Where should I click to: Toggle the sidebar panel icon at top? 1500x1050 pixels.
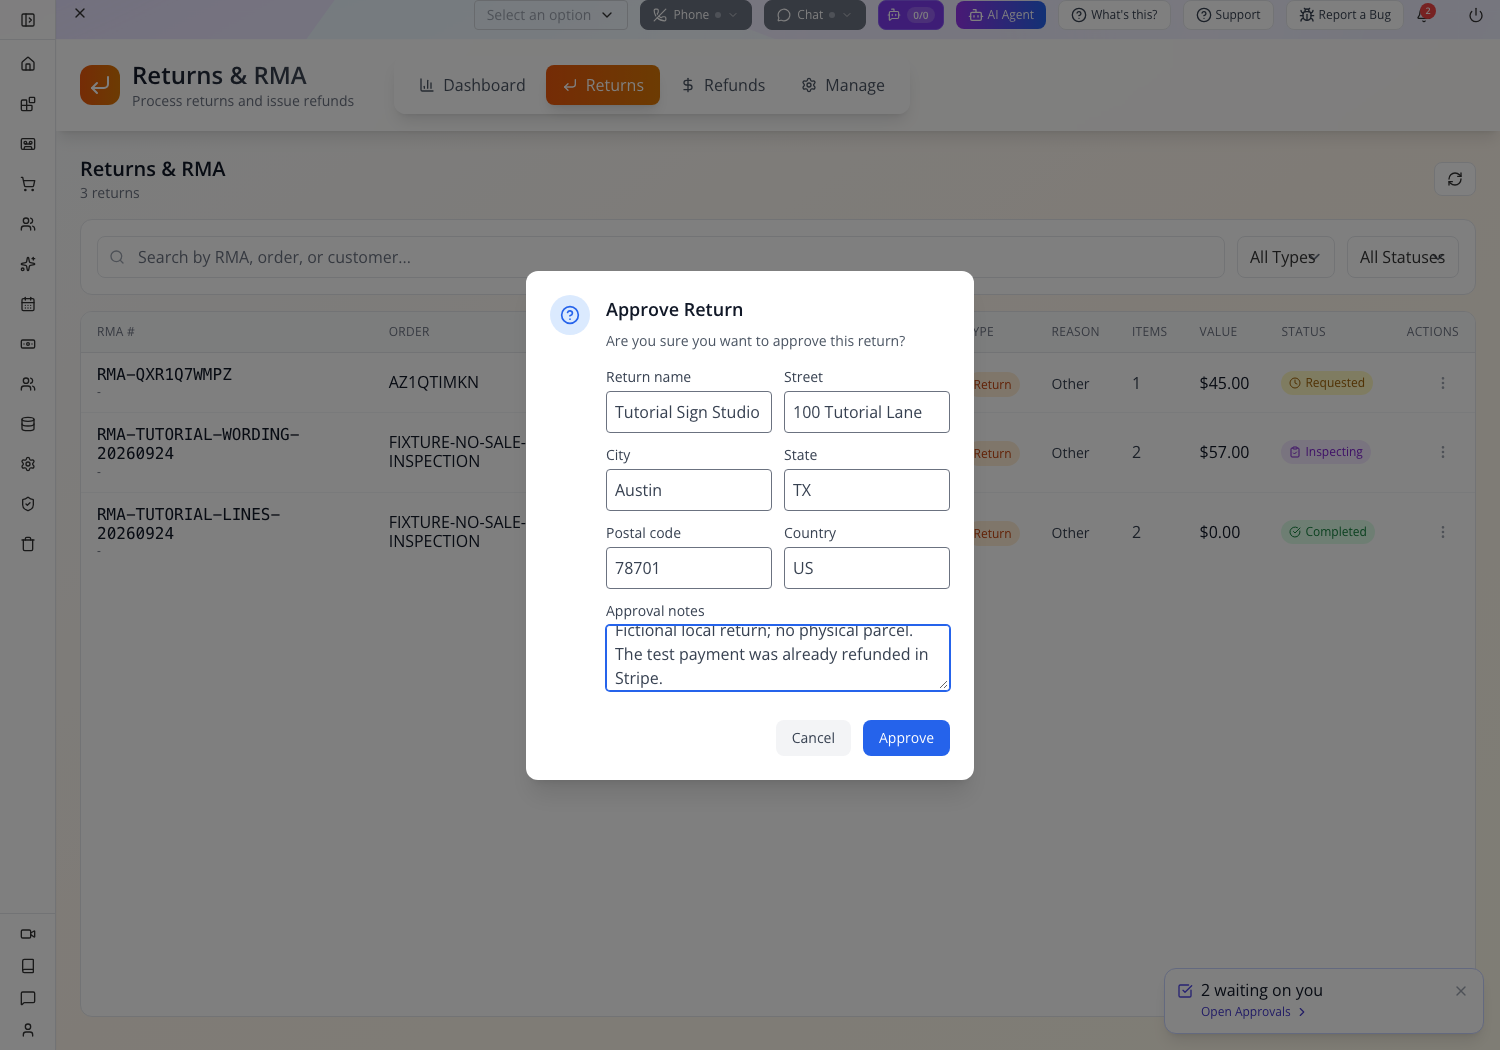(x=28, y=20)
